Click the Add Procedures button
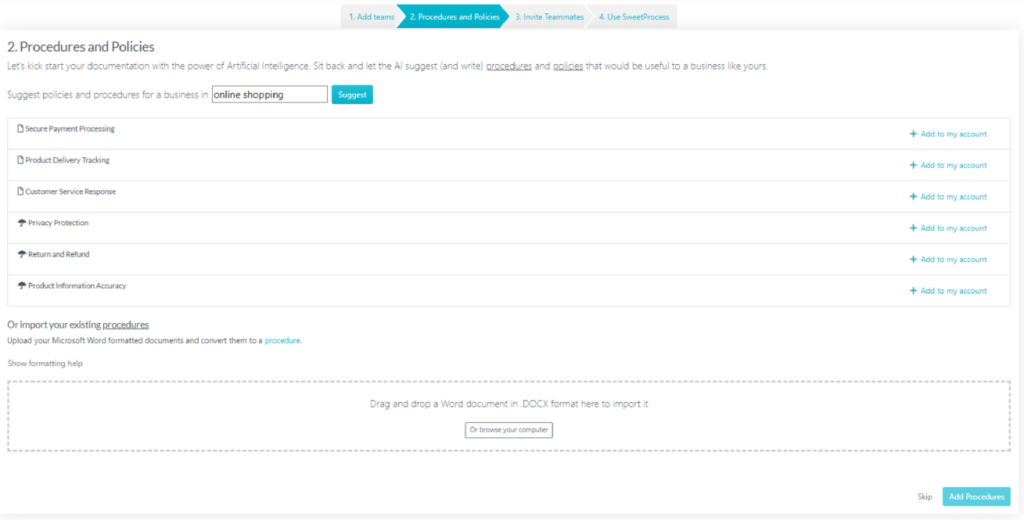The height and width of the screenshot is (520, 1024). pos(976,496)
